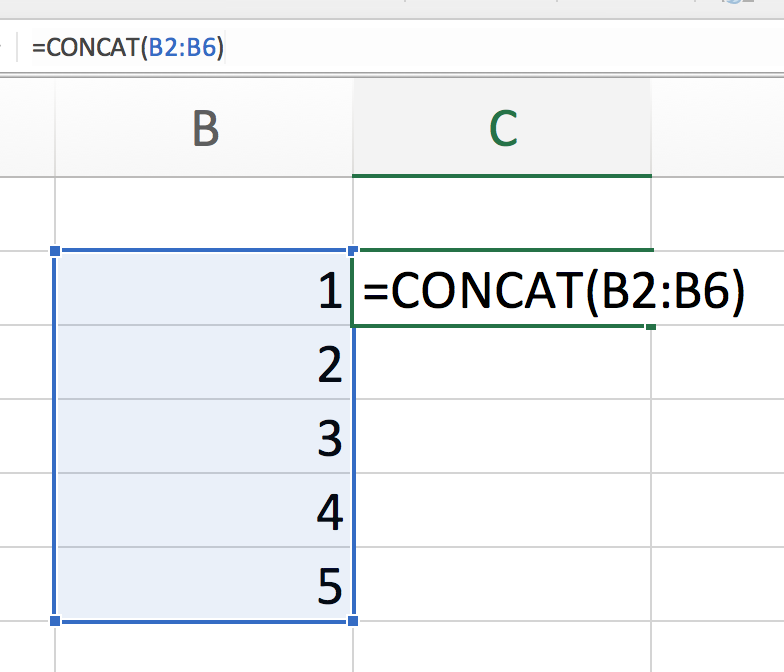Click the bottom-right handle of blue range
This screenshot has height=672, width=784.
(x=353, y=621)
